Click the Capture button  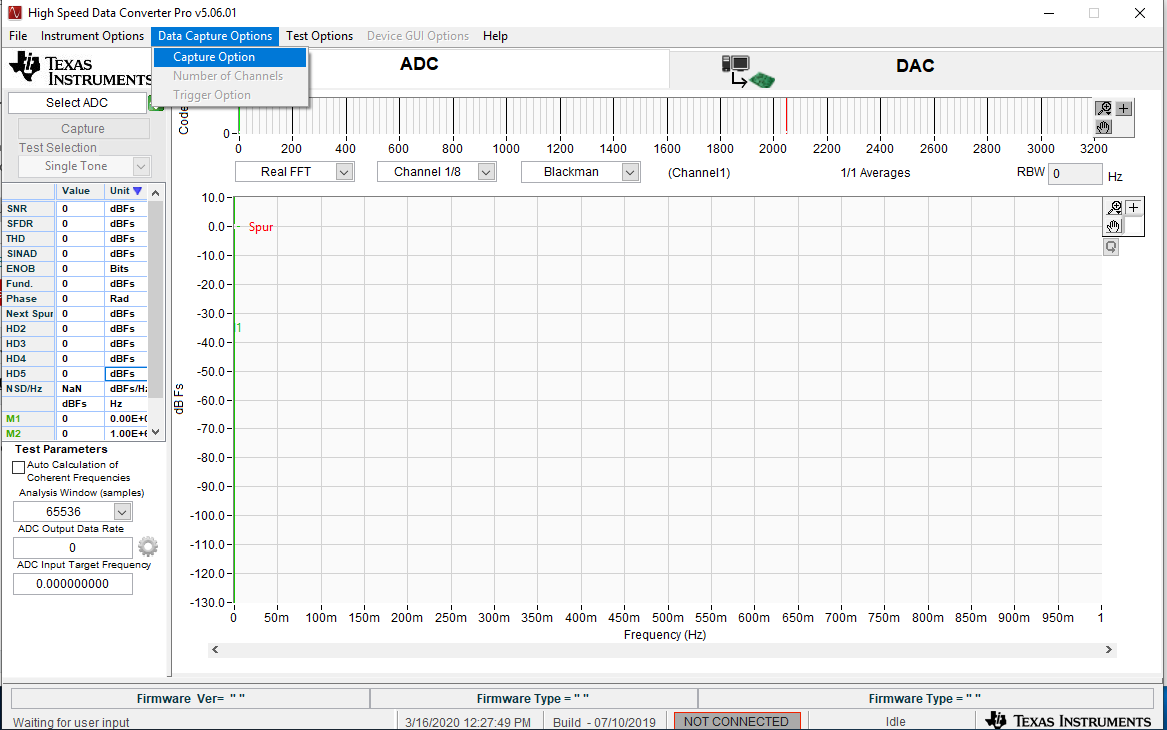tap(83, 129)
